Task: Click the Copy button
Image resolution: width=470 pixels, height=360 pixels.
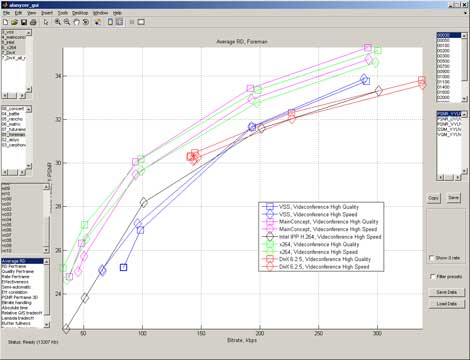Action: (x=433, y=198)
